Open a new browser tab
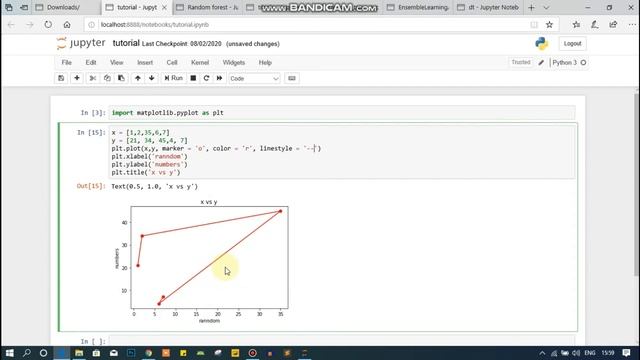This screenshot has height=360, width=640. (x=531, y=7)
